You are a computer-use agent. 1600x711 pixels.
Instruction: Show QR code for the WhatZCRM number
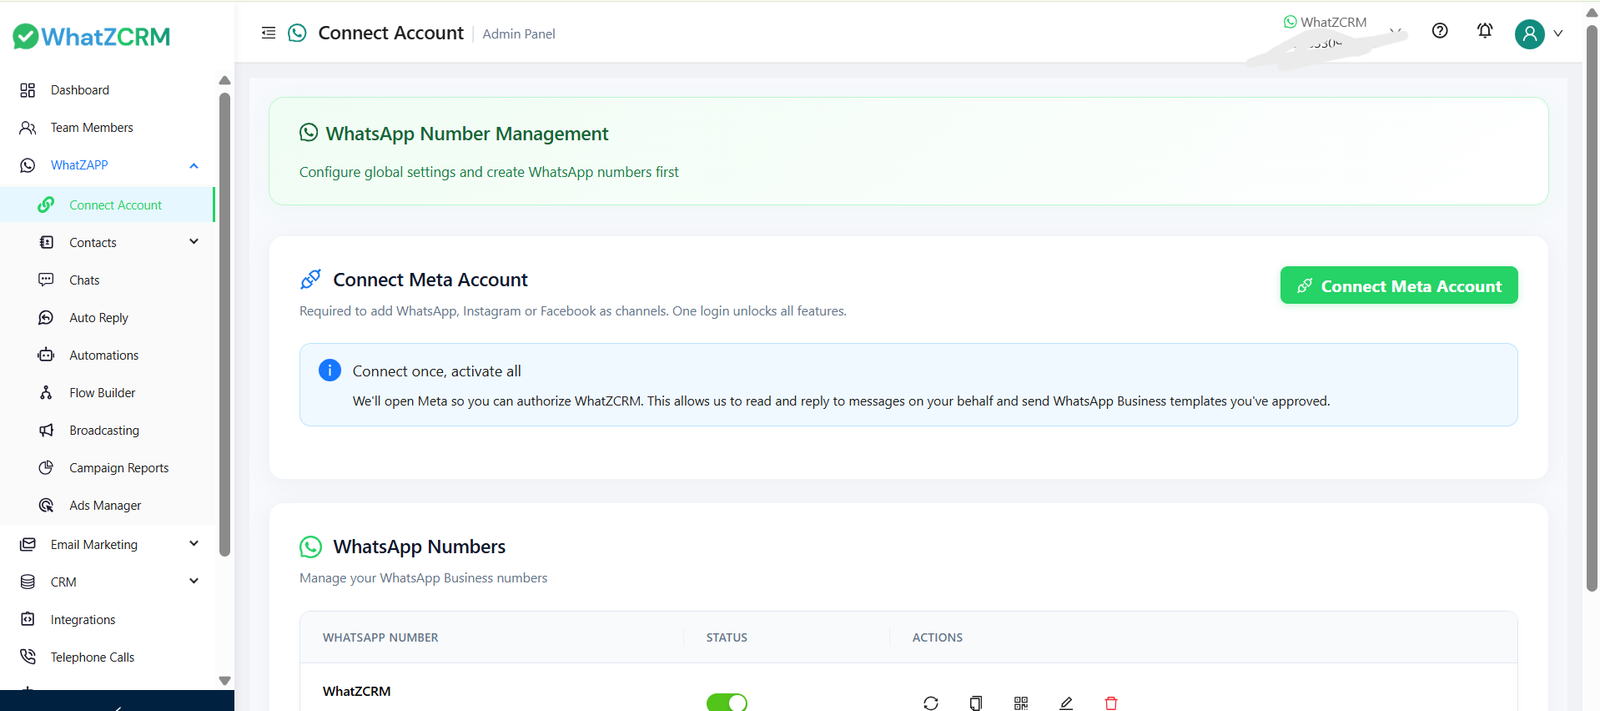(1021, 703)
